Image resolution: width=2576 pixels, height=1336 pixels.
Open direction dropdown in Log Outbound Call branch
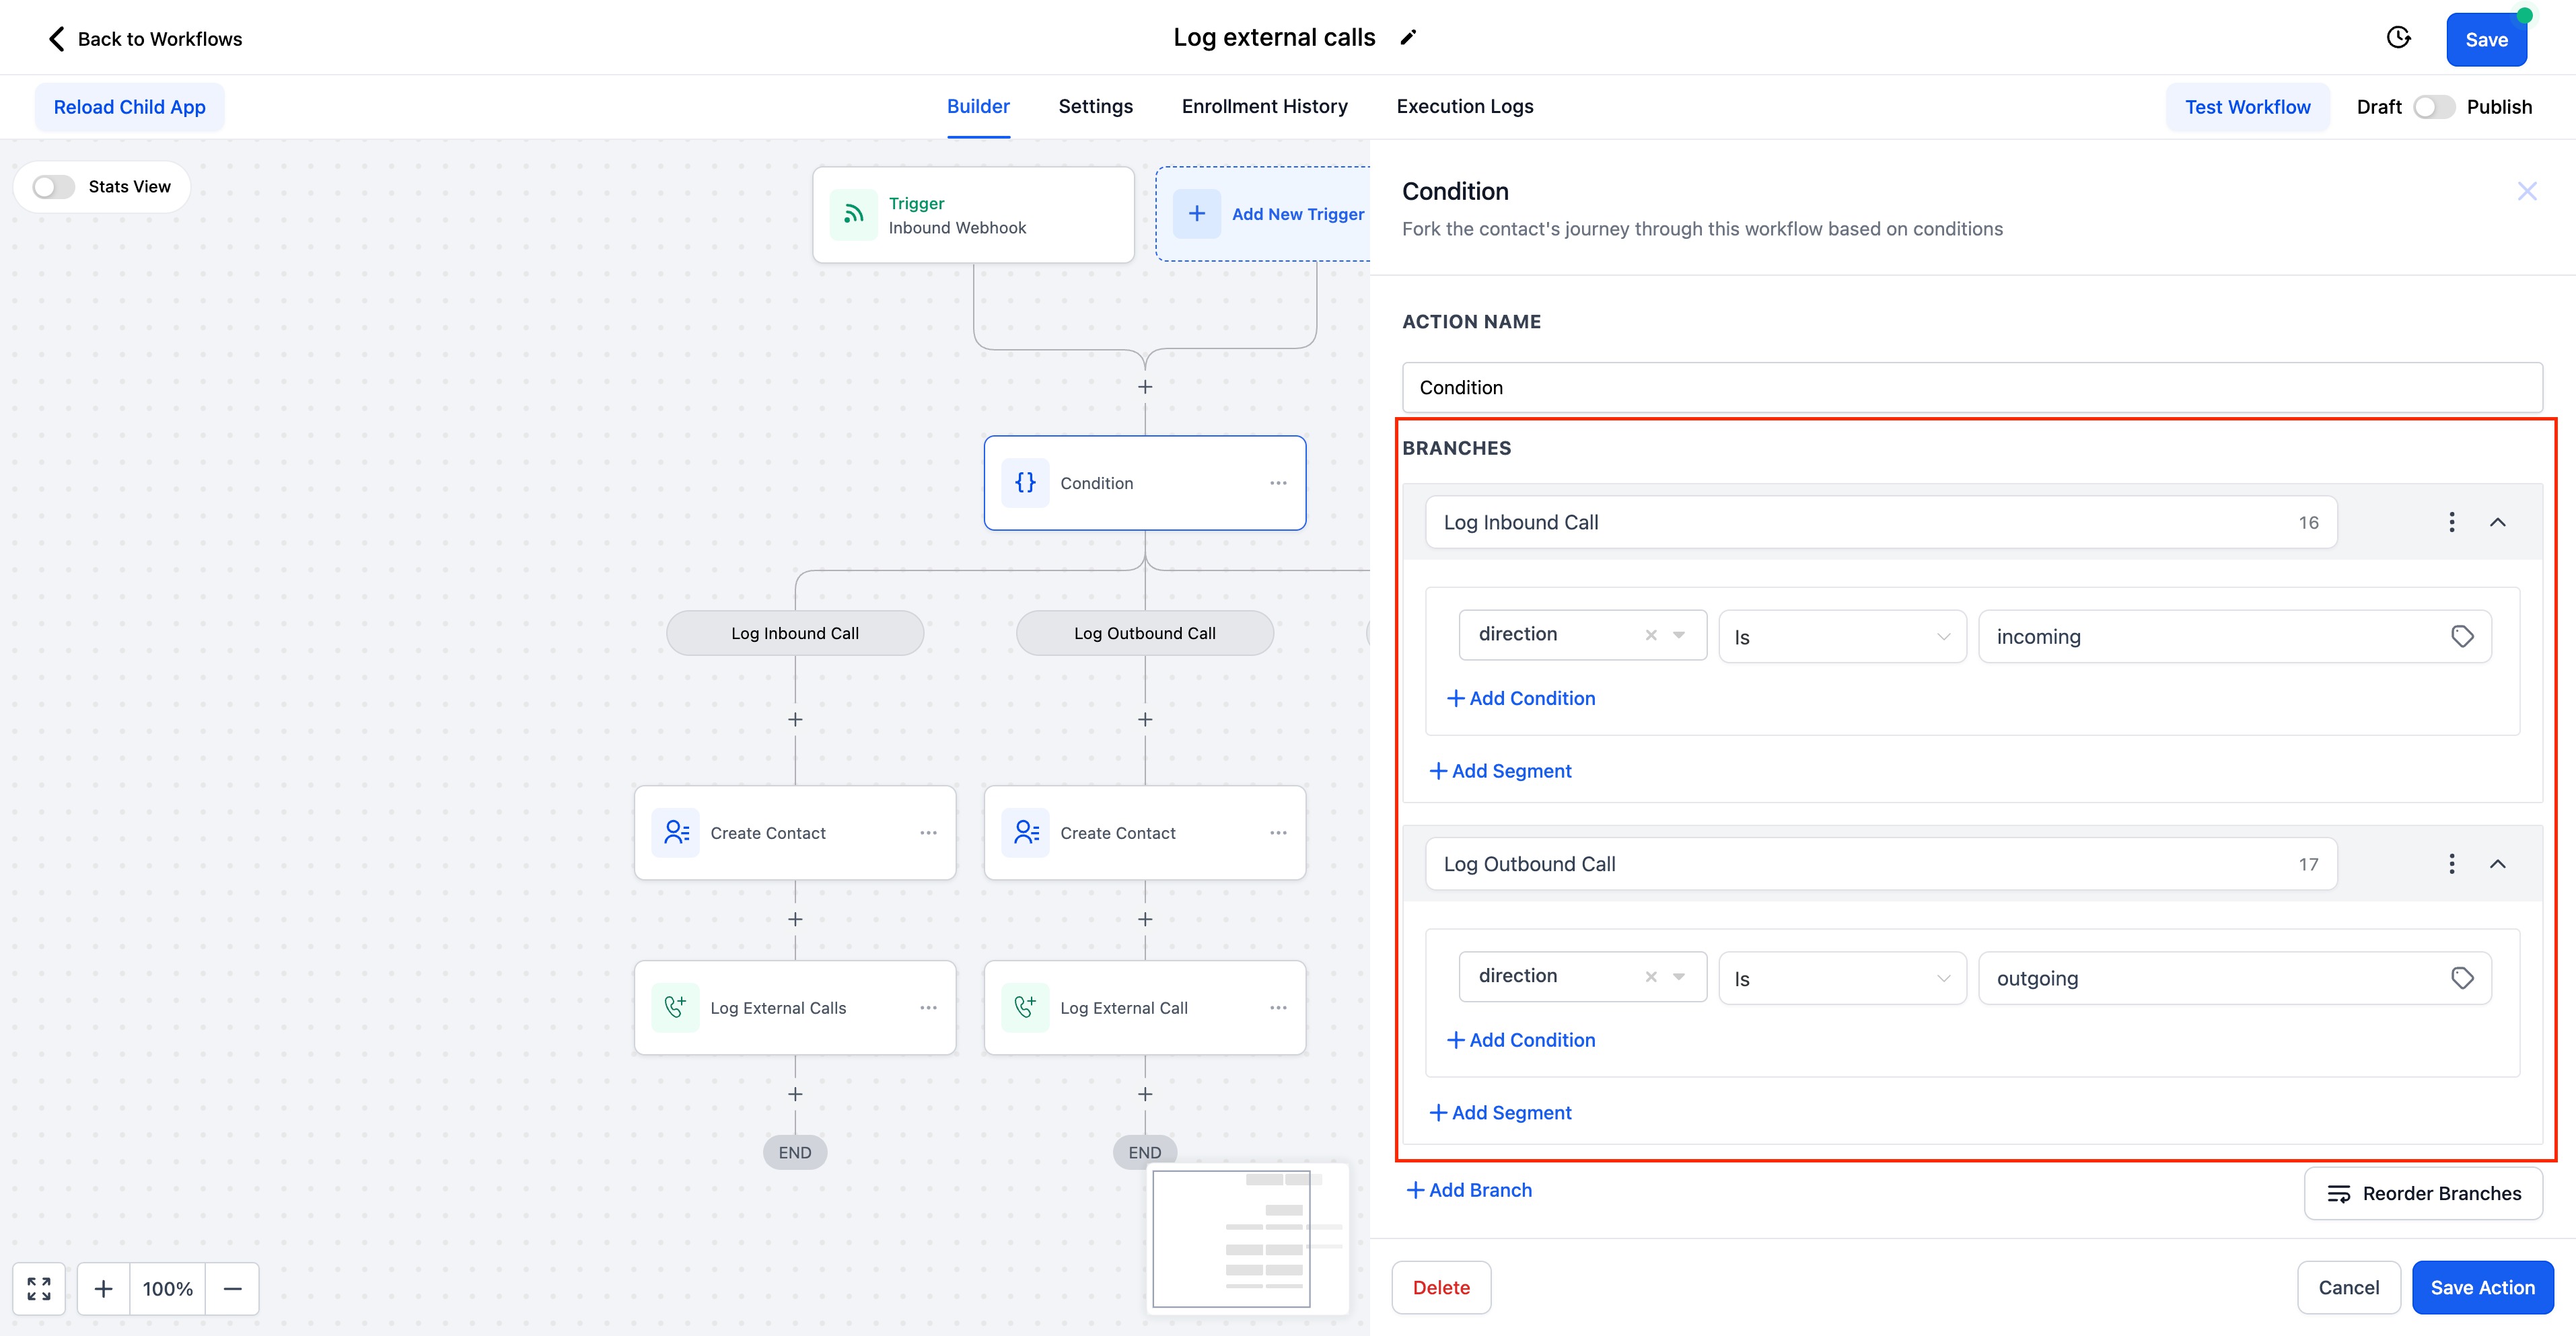coord(1680,977)
